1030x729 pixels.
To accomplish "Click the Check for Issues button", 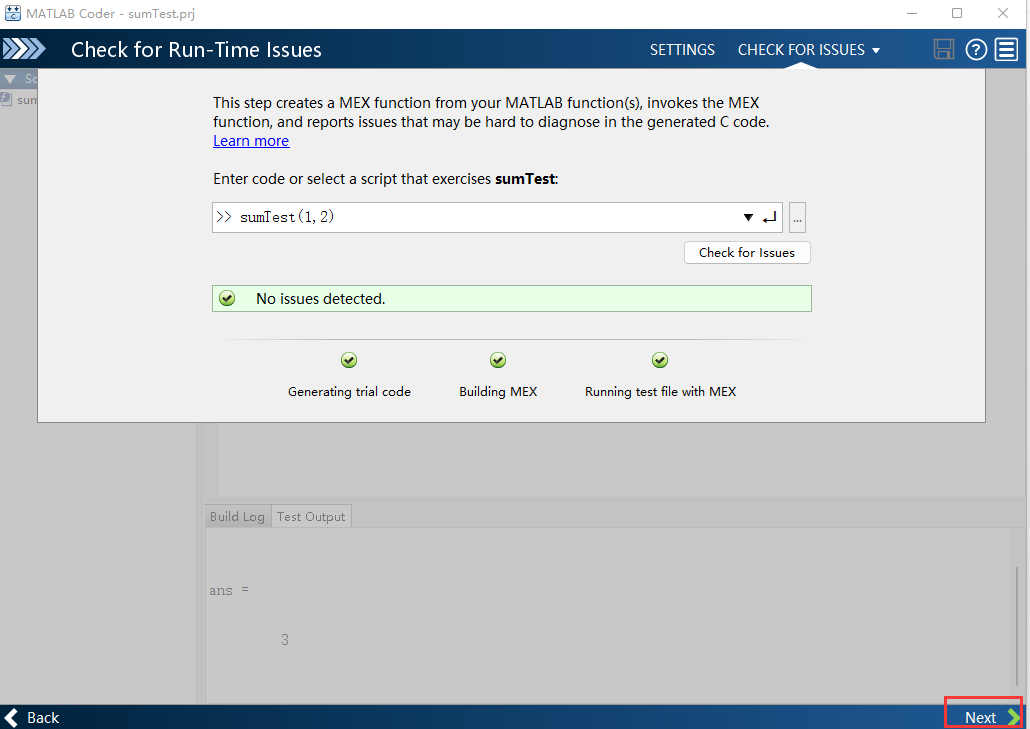I will pyautogui.click(x=747, y=253).
